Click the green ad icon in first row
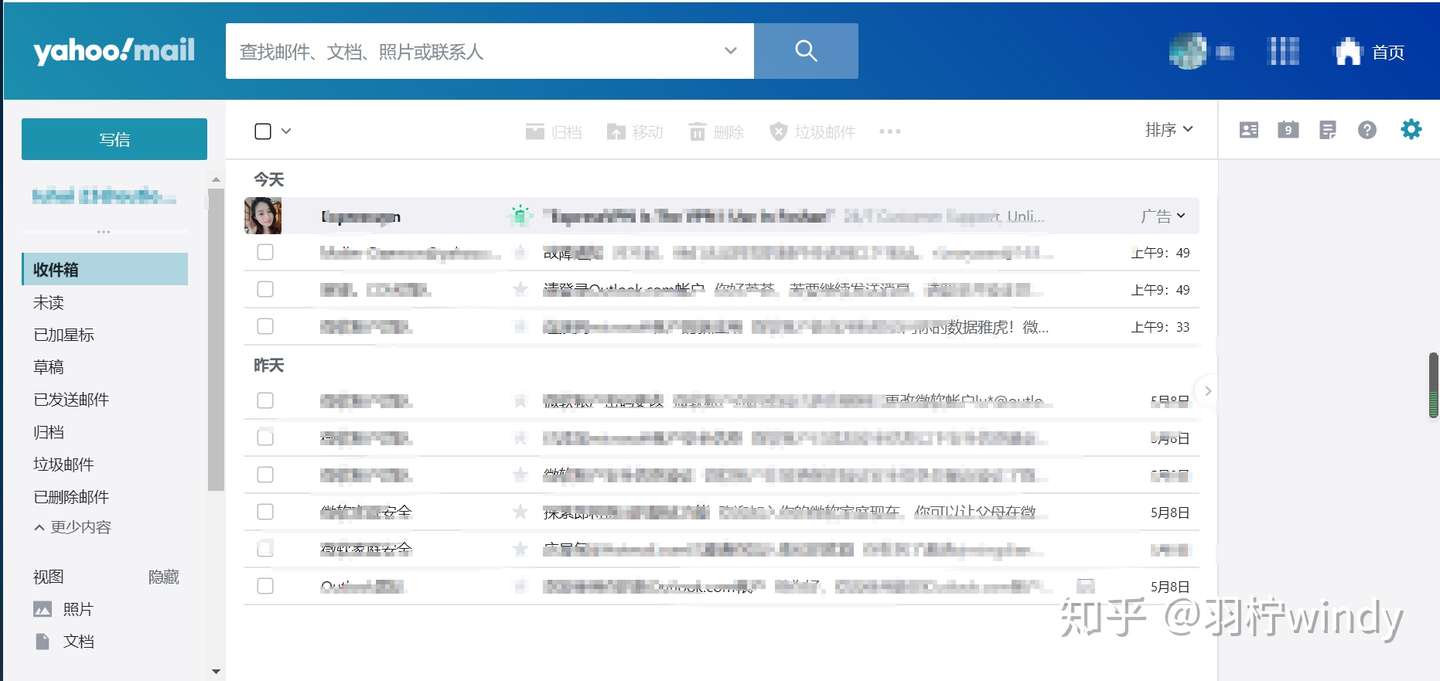The width and height of the screenshot is (1440, 681). coord(519,215)
